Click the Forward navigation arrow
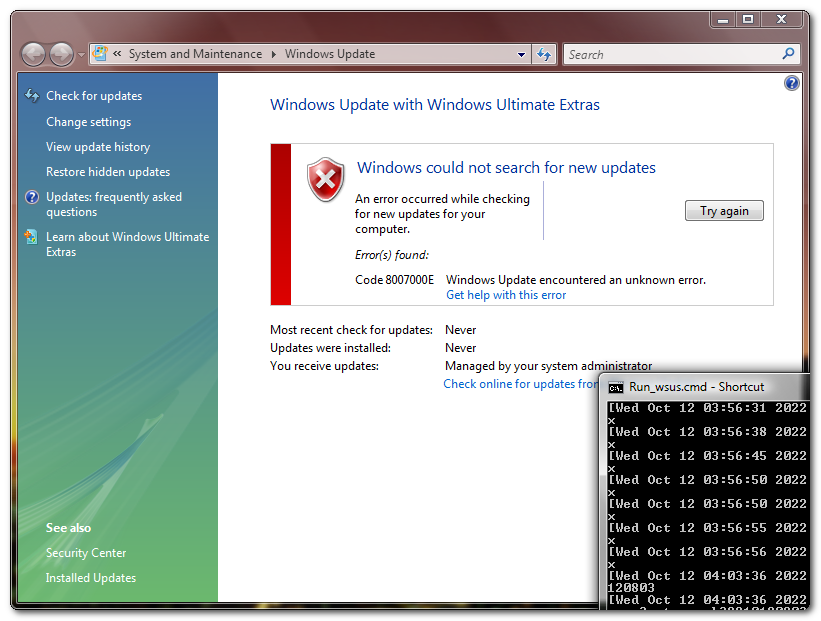This screenshot has height=621, width=821. pyautogui.click(x=61, y=54)
